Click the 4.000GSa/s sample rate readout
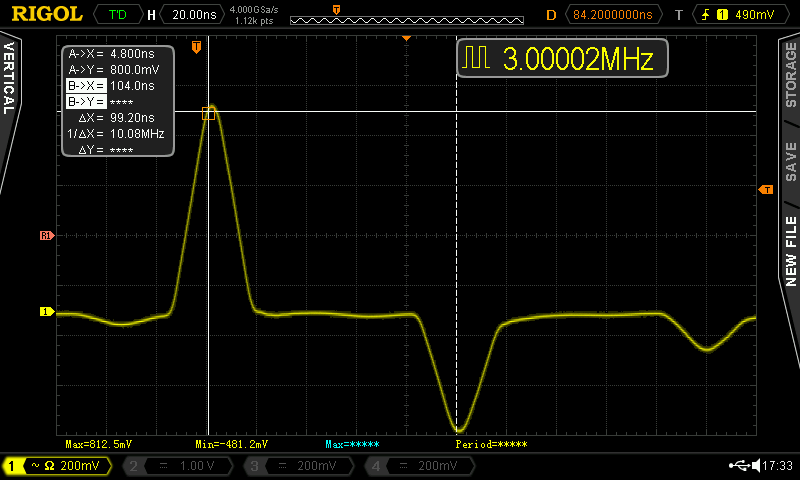The height and width of the screenshot is (480, 800). pos(254,9)
